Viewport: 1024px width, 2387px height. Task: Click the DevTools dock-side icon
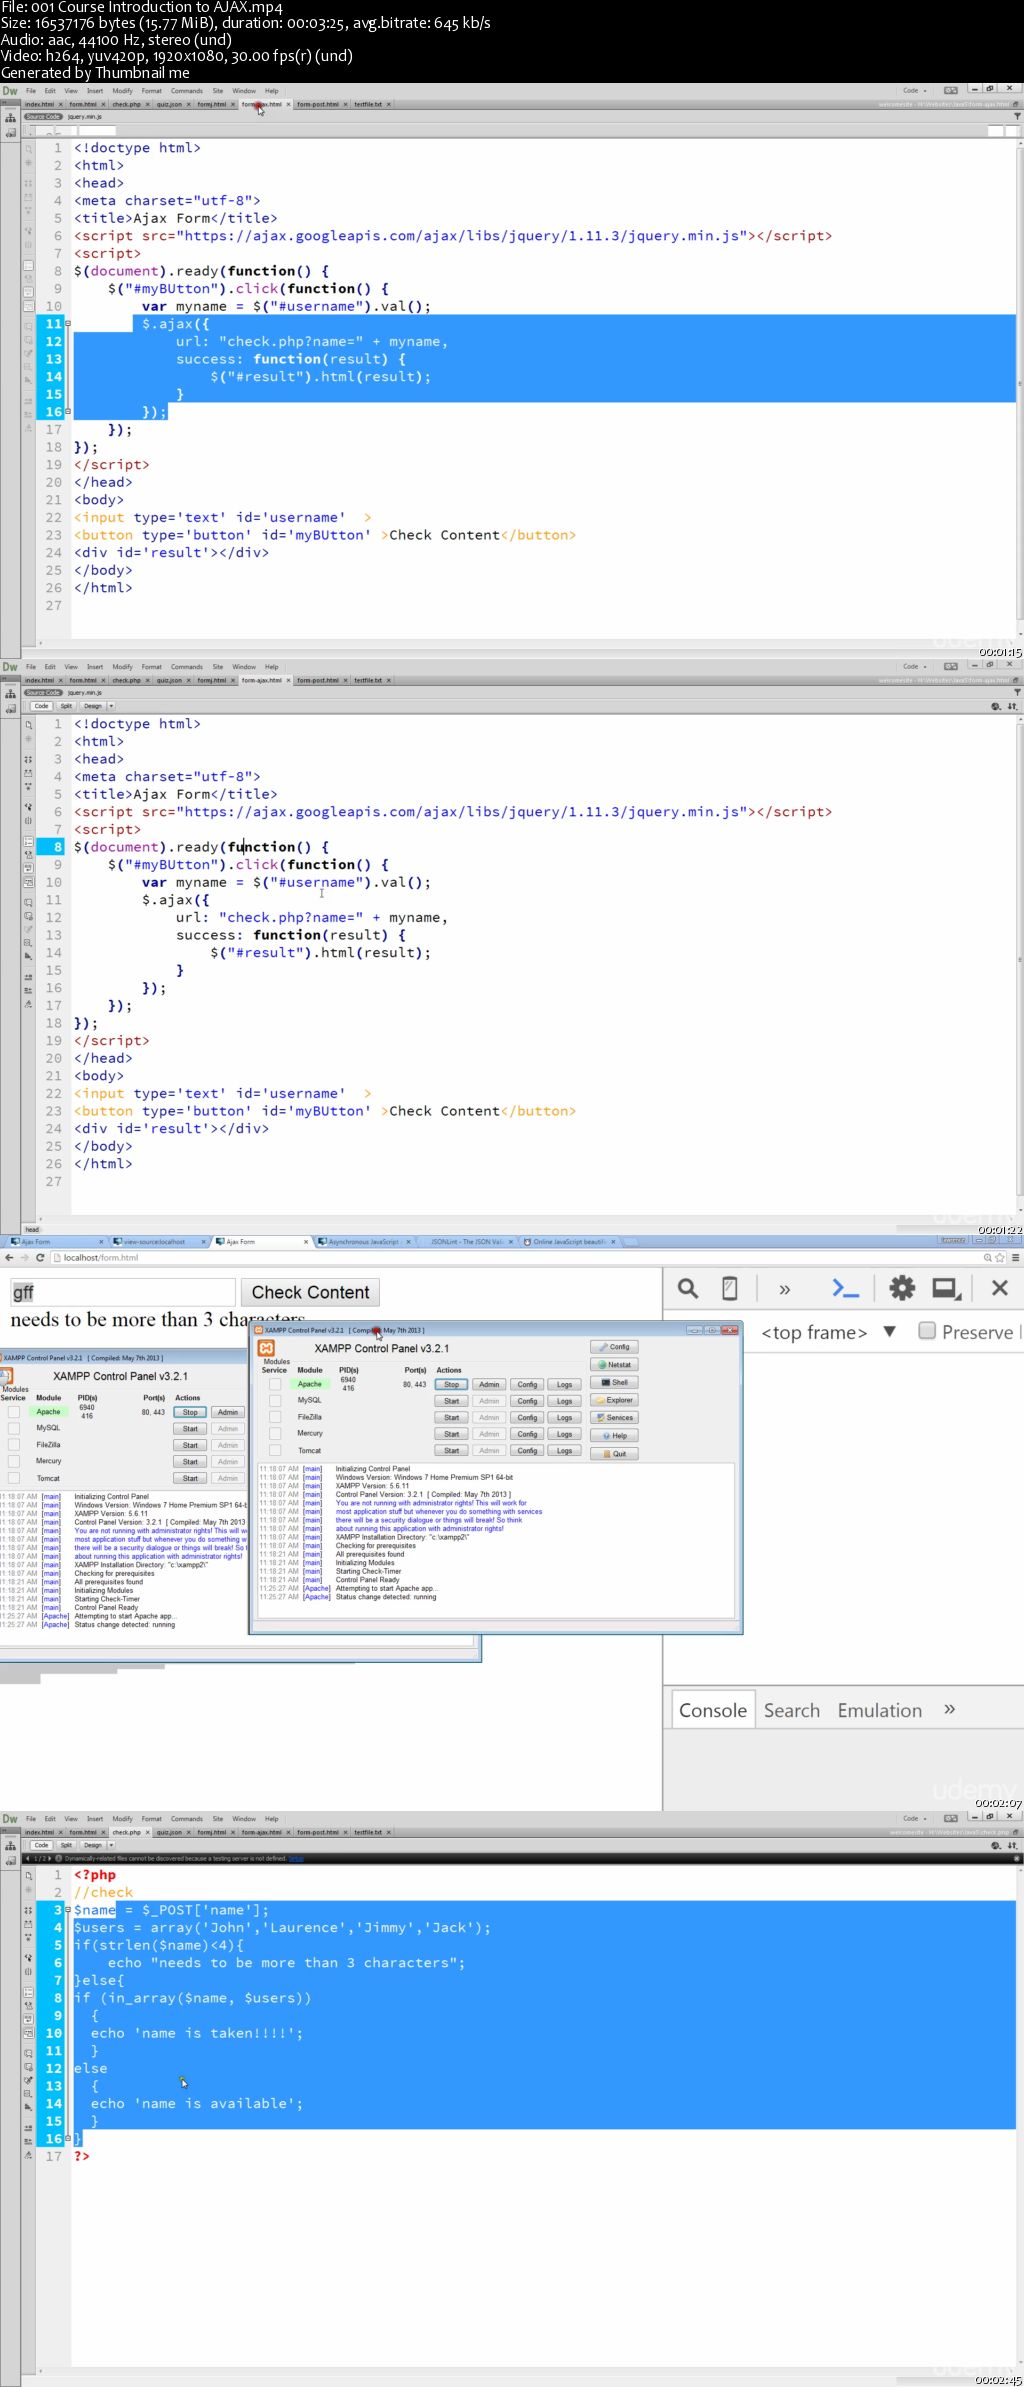(x=945, y=1288)
